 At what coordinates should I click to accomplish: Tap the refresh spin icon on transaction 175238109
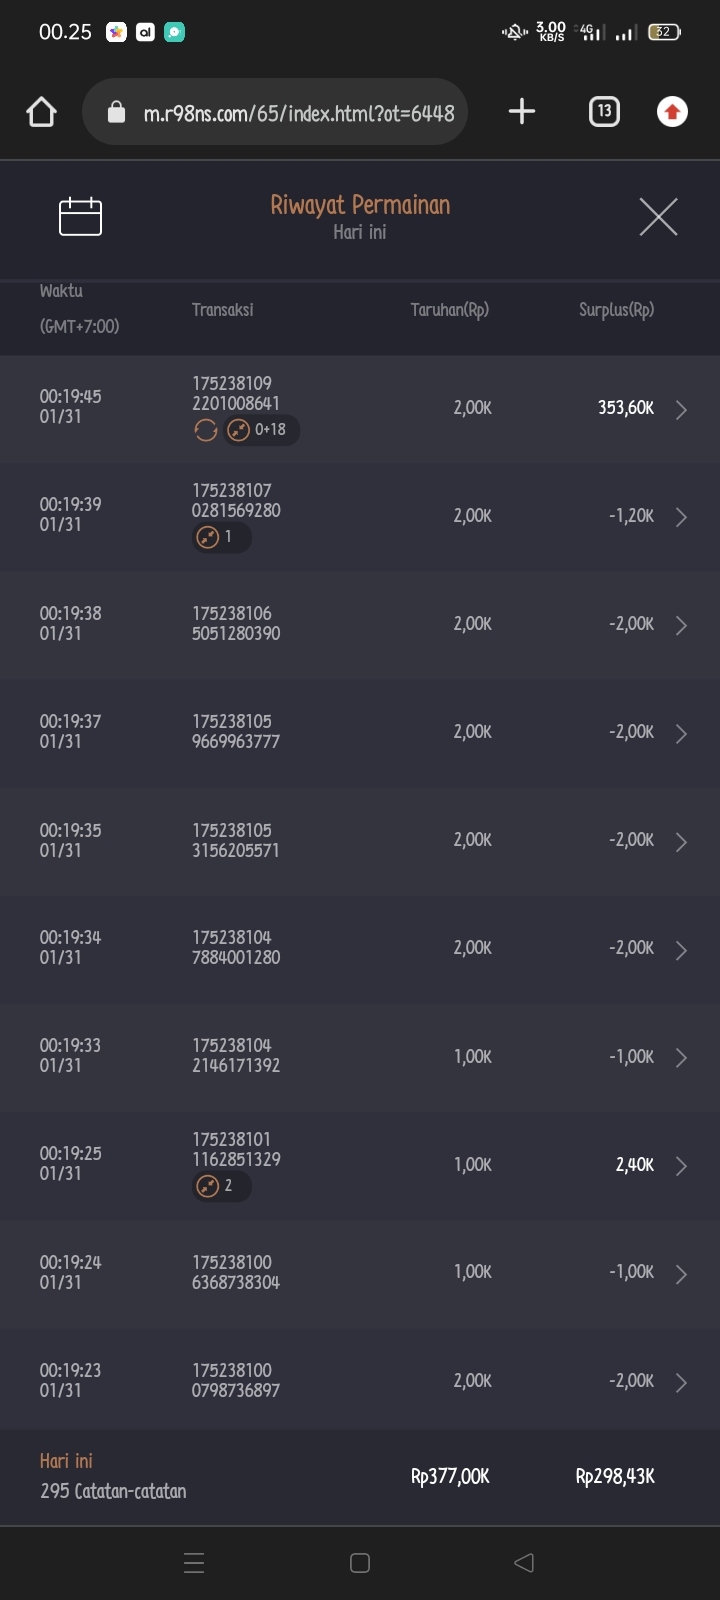click(x=206, y=430)
